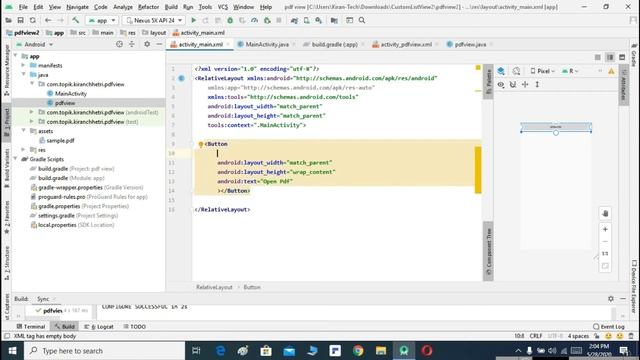640x360 pixels.
Task: Open Search Everywhere magnifier icon in toolbar
Action: [x=362, y=20]
